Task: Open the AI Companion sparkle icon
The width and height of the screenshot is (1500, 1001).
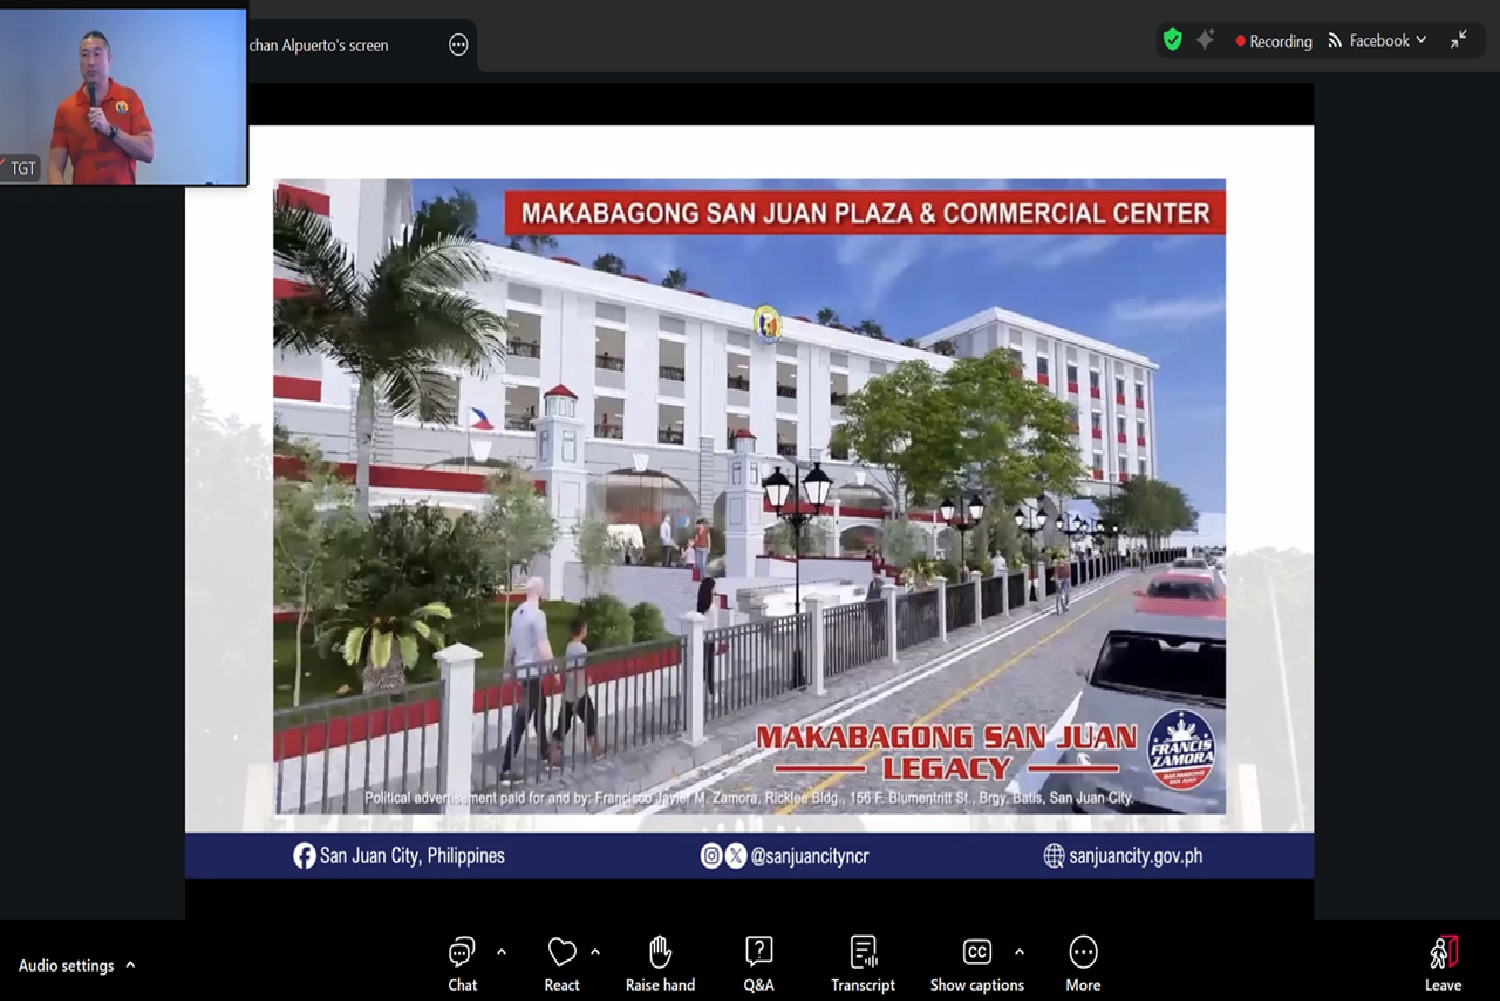Action: coord(1206,40)
